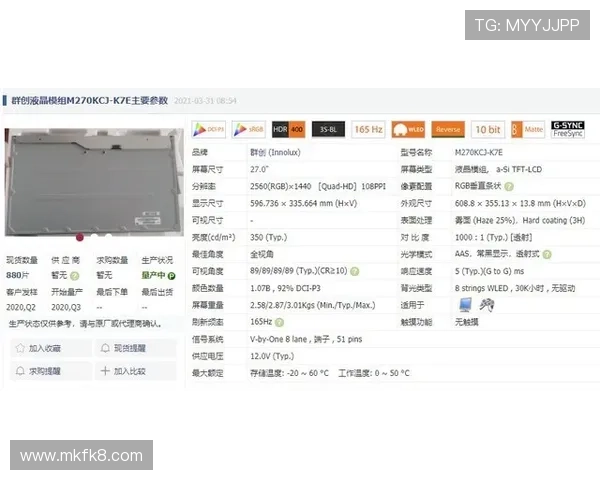The width and height of the screenshot is (600, 480).
Task: Click the sRGB color gamut badge
Action: click(248, 129)
